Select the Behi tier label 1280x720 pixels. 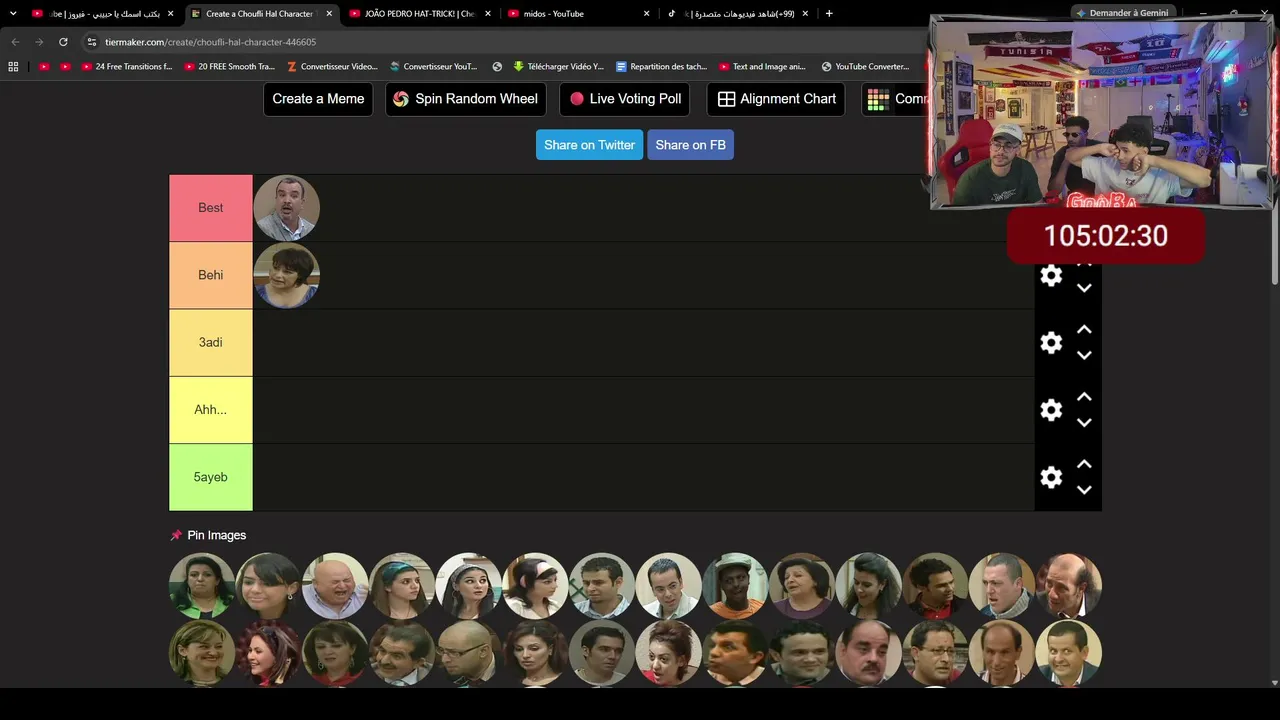click(211, 275)
